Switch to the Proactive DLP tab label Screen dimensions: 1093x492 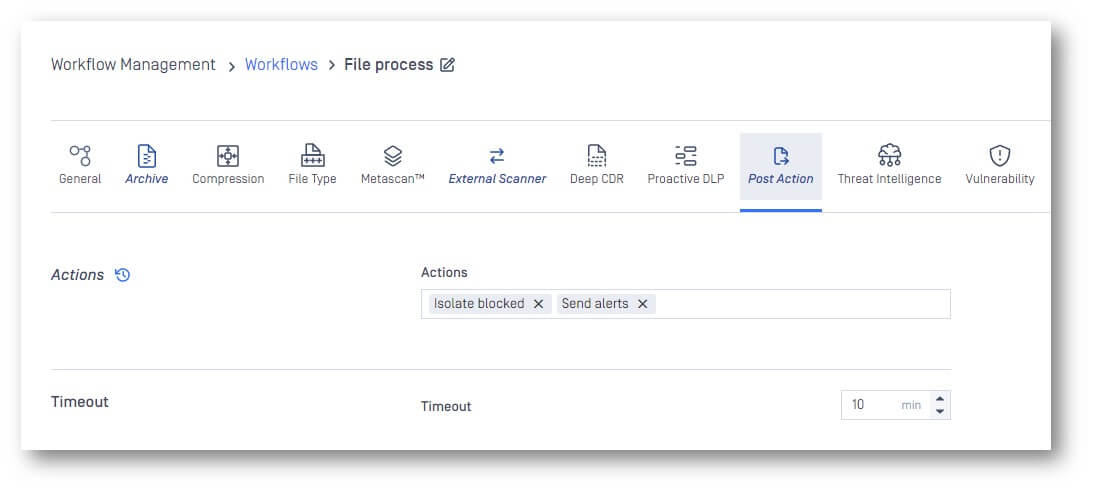coord(686,179)
